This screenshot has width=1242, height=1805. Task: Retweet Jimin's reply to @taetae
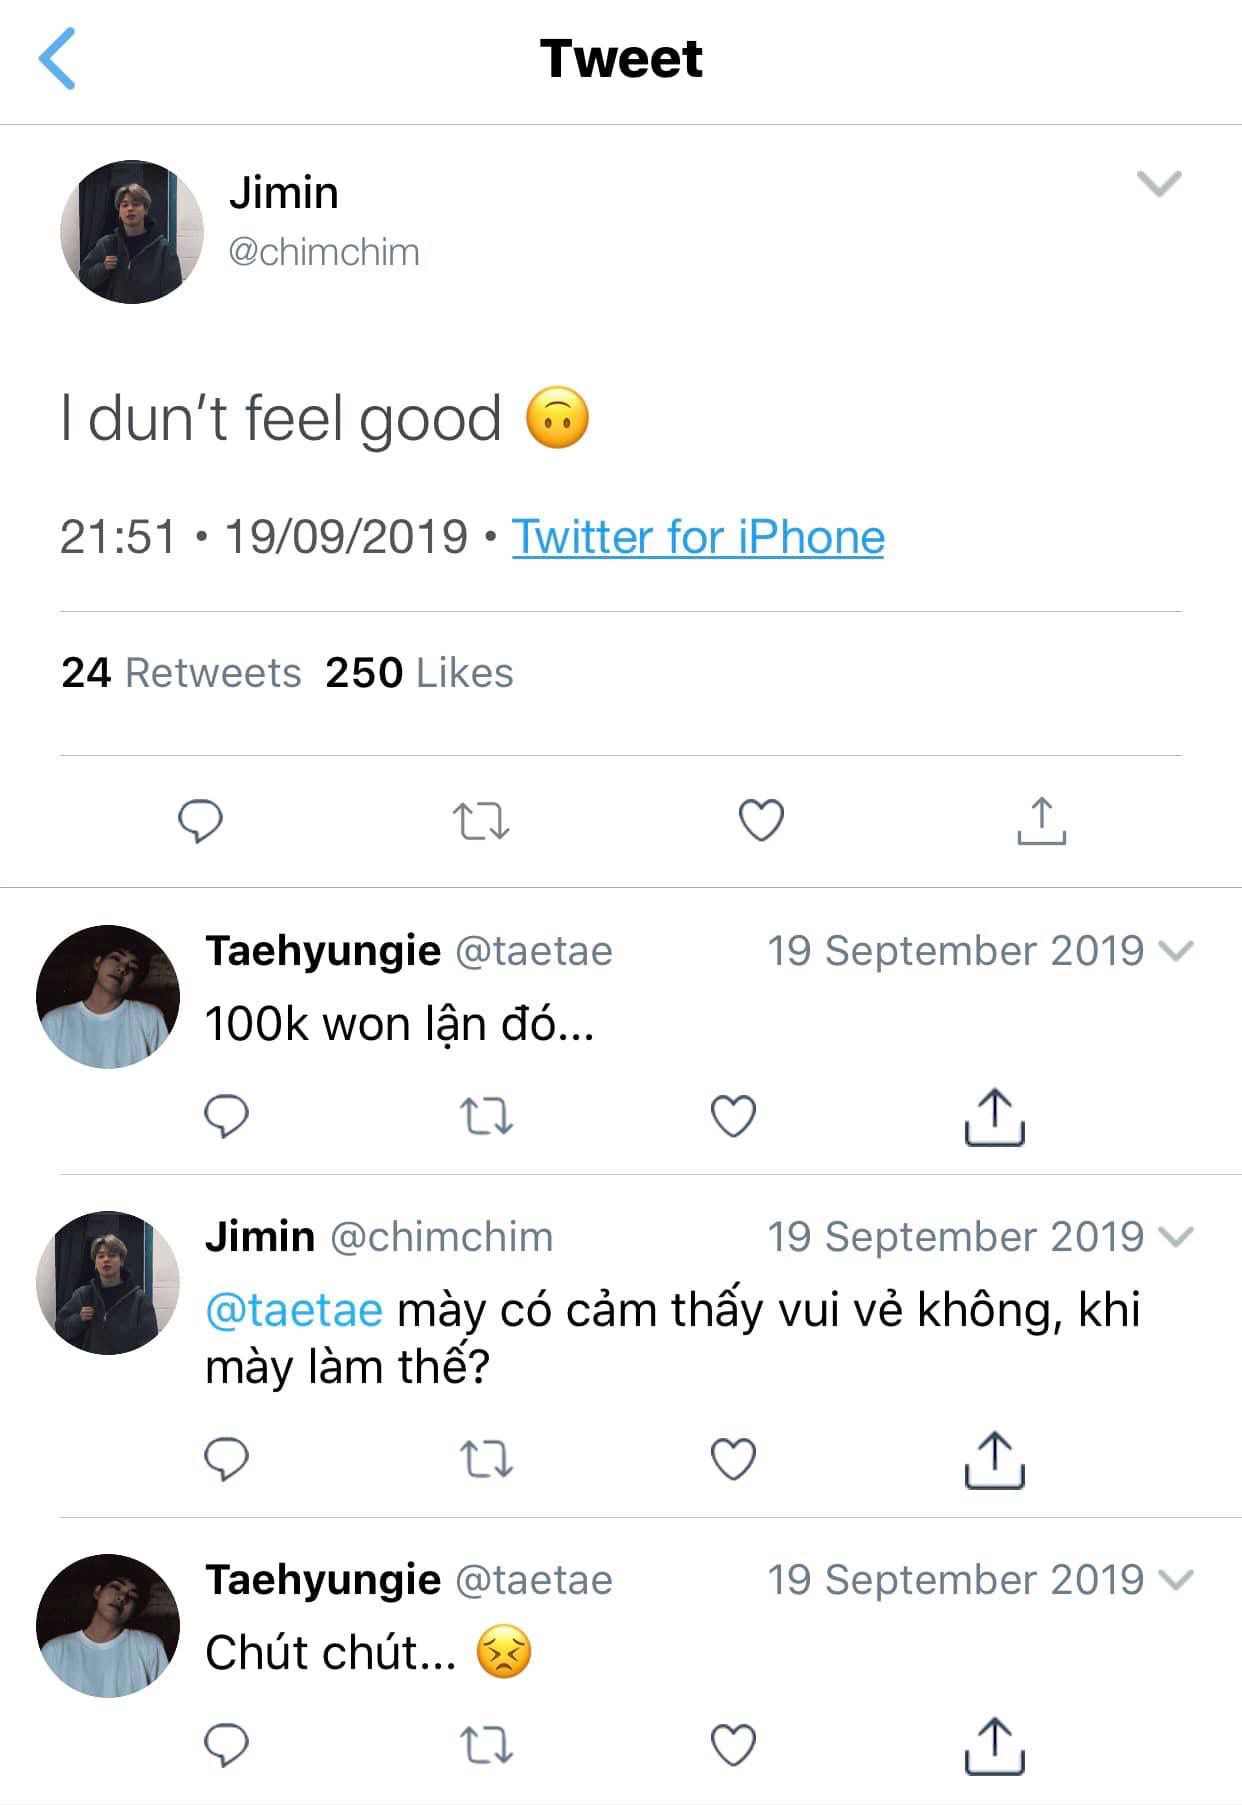486,1459
